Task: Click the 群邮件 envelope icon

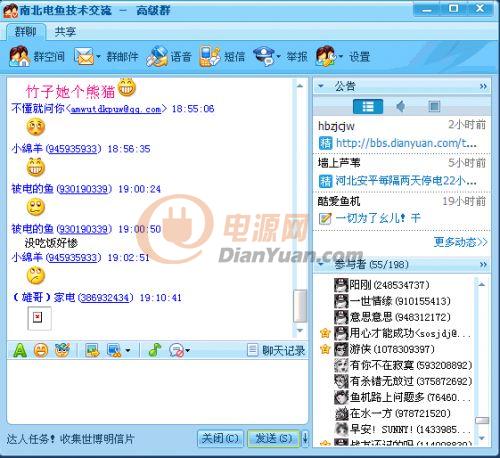Action: tap(84, 56)
